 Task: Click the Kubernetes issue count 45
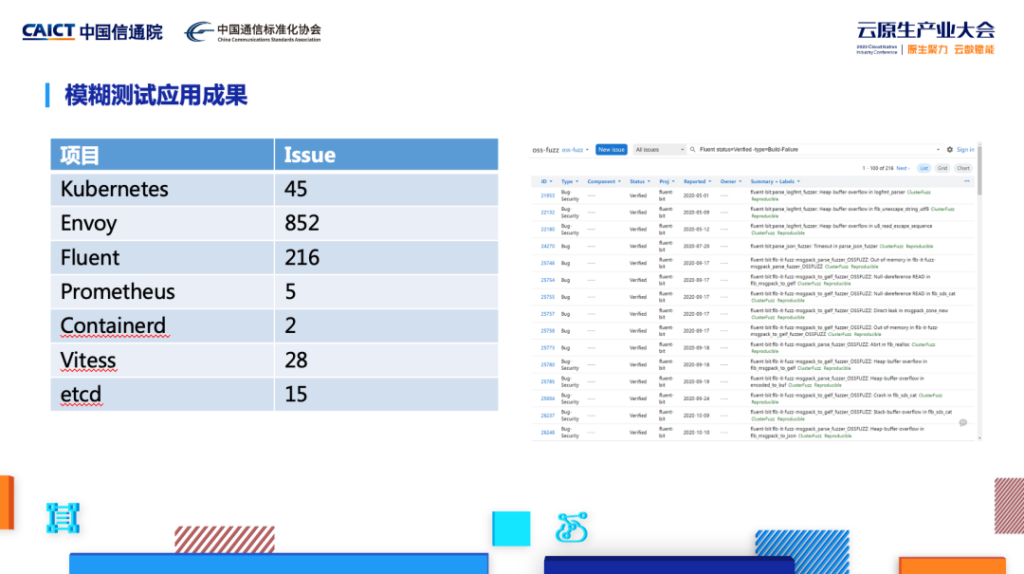click(x=296, y=189)
